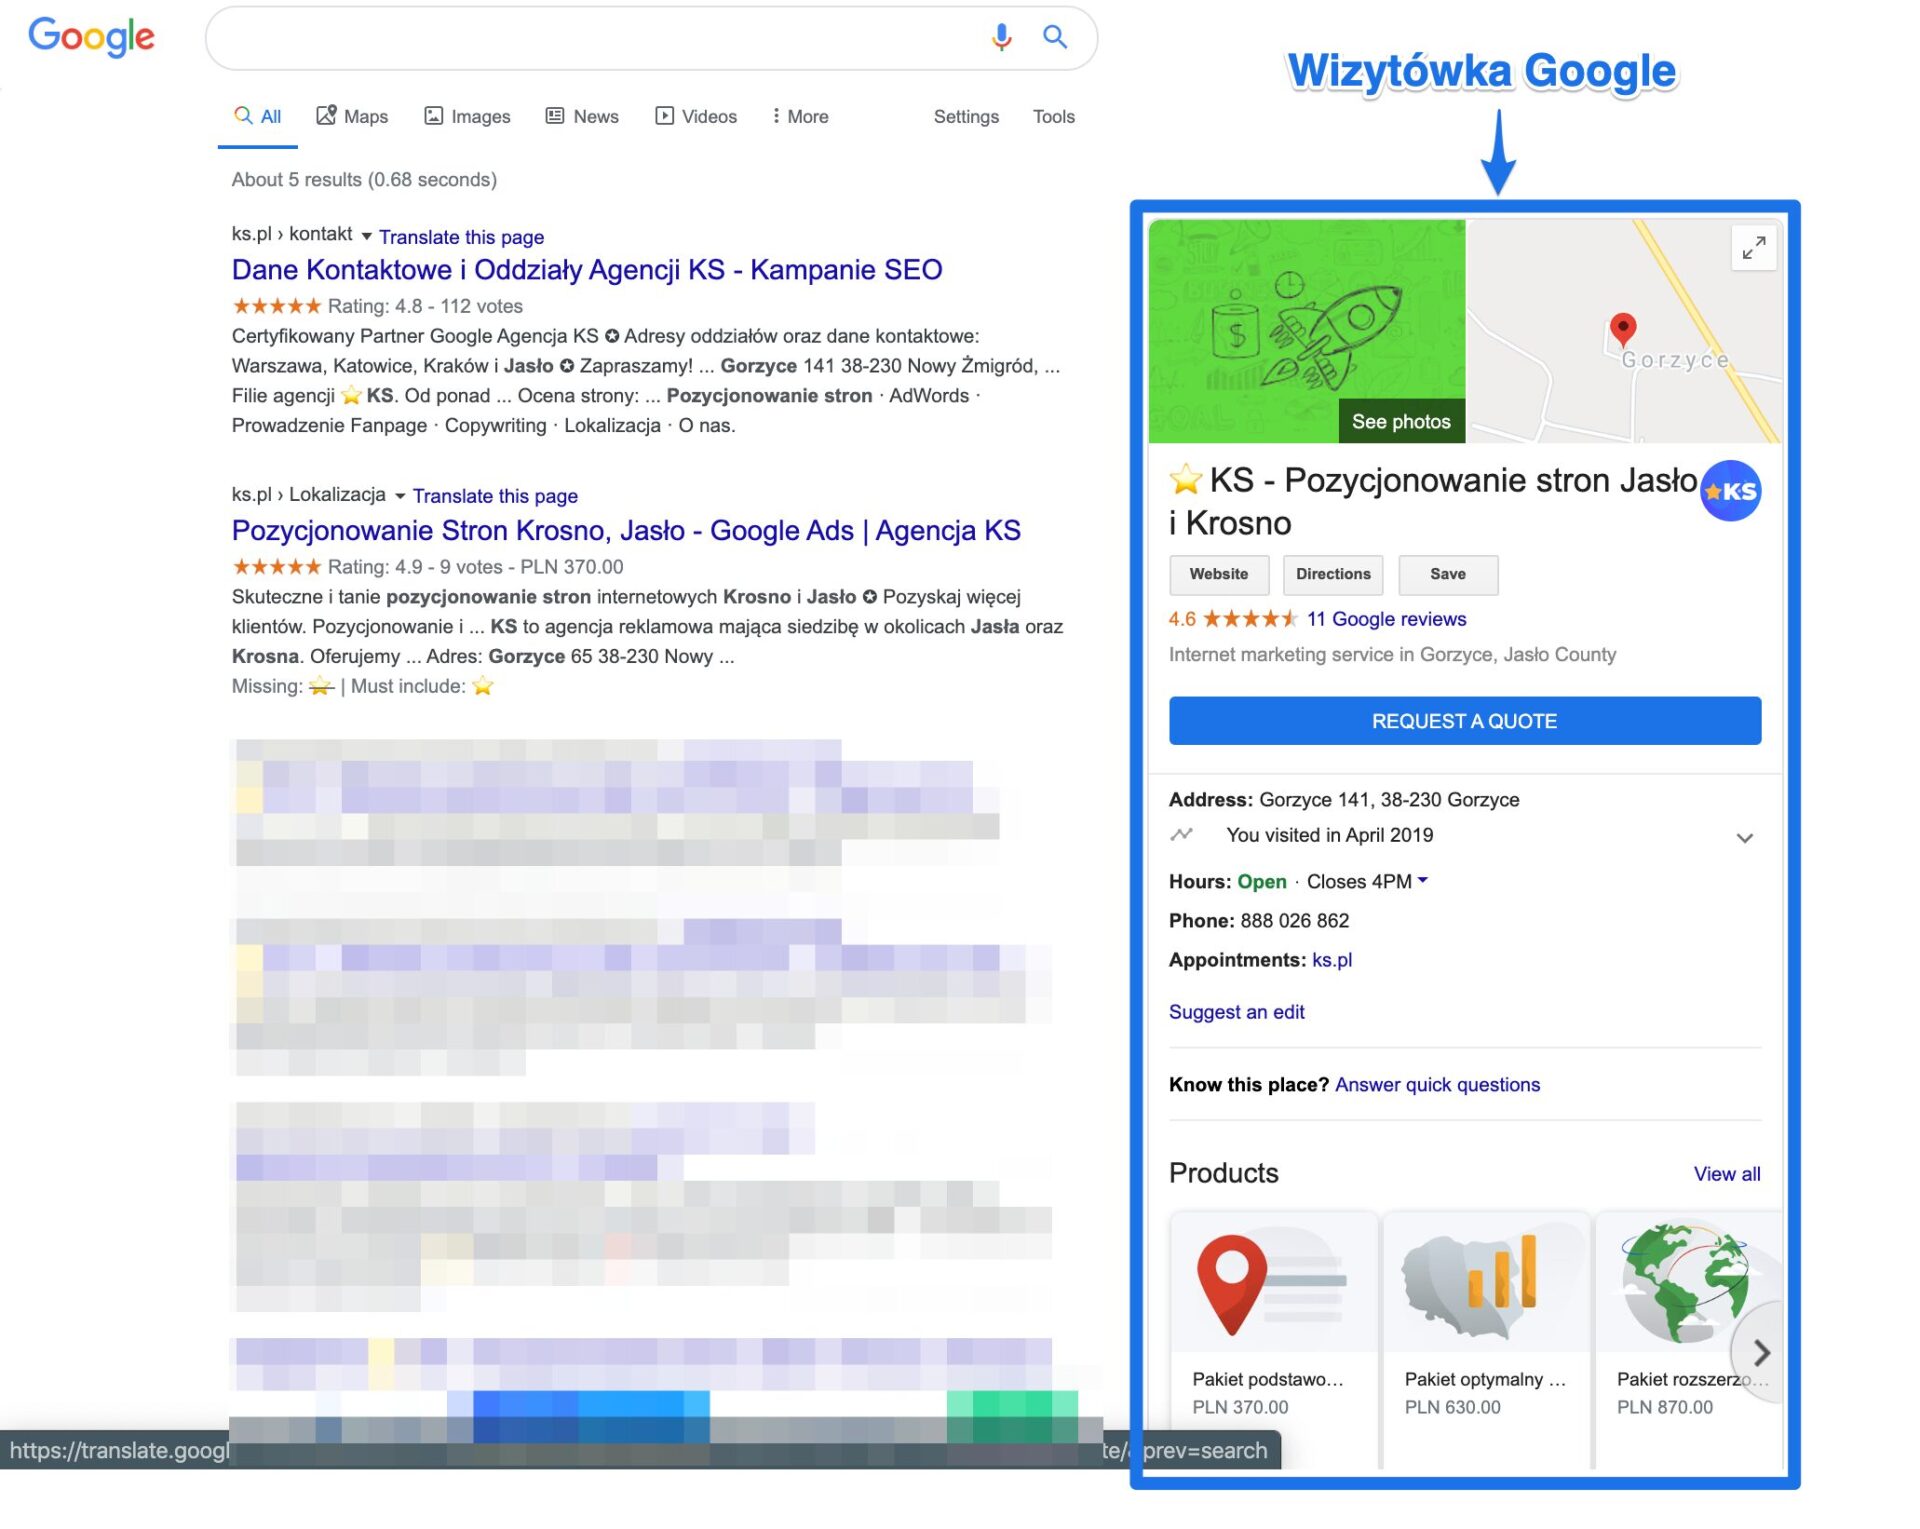Click the See photos button
The height and width of the screenshot is (1529, 1920).
tap(1401, 421)
